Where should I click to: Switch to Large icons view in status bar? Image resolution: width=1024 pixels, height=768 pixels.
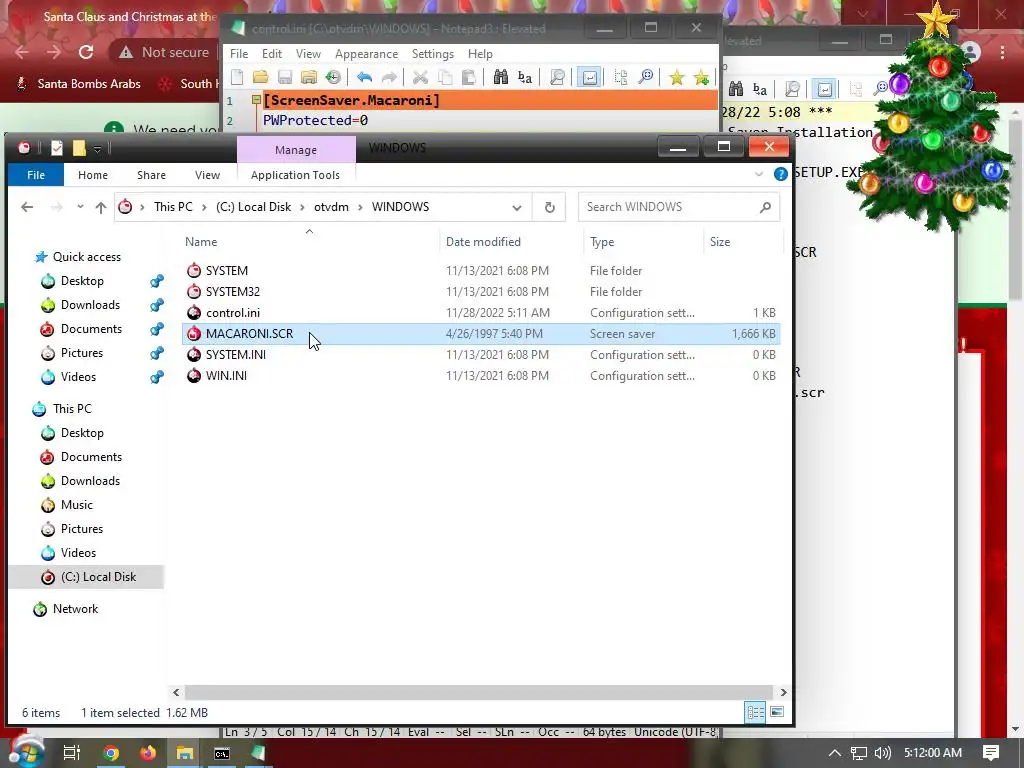pos(776,712)
